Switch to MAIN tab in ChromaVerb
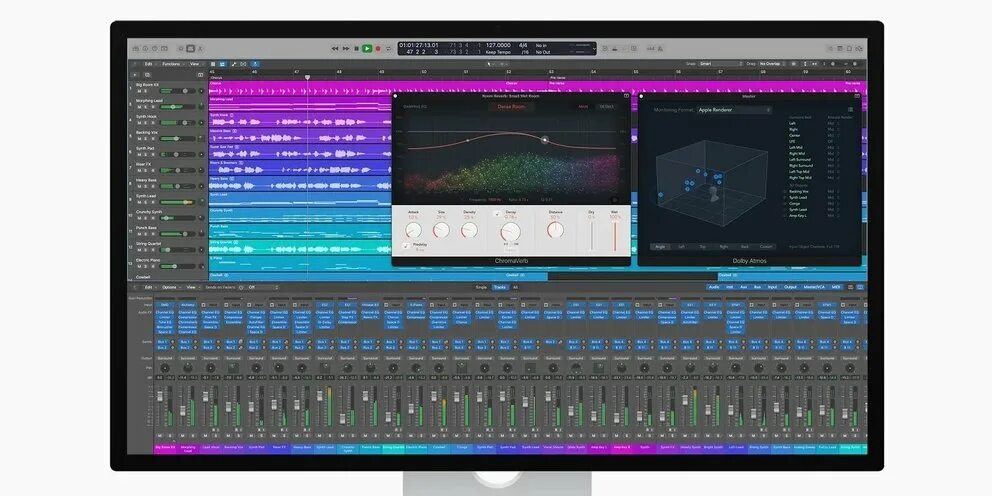Image resolution: width=992 pixels, height=496 pixels. (x=583, y=107)
